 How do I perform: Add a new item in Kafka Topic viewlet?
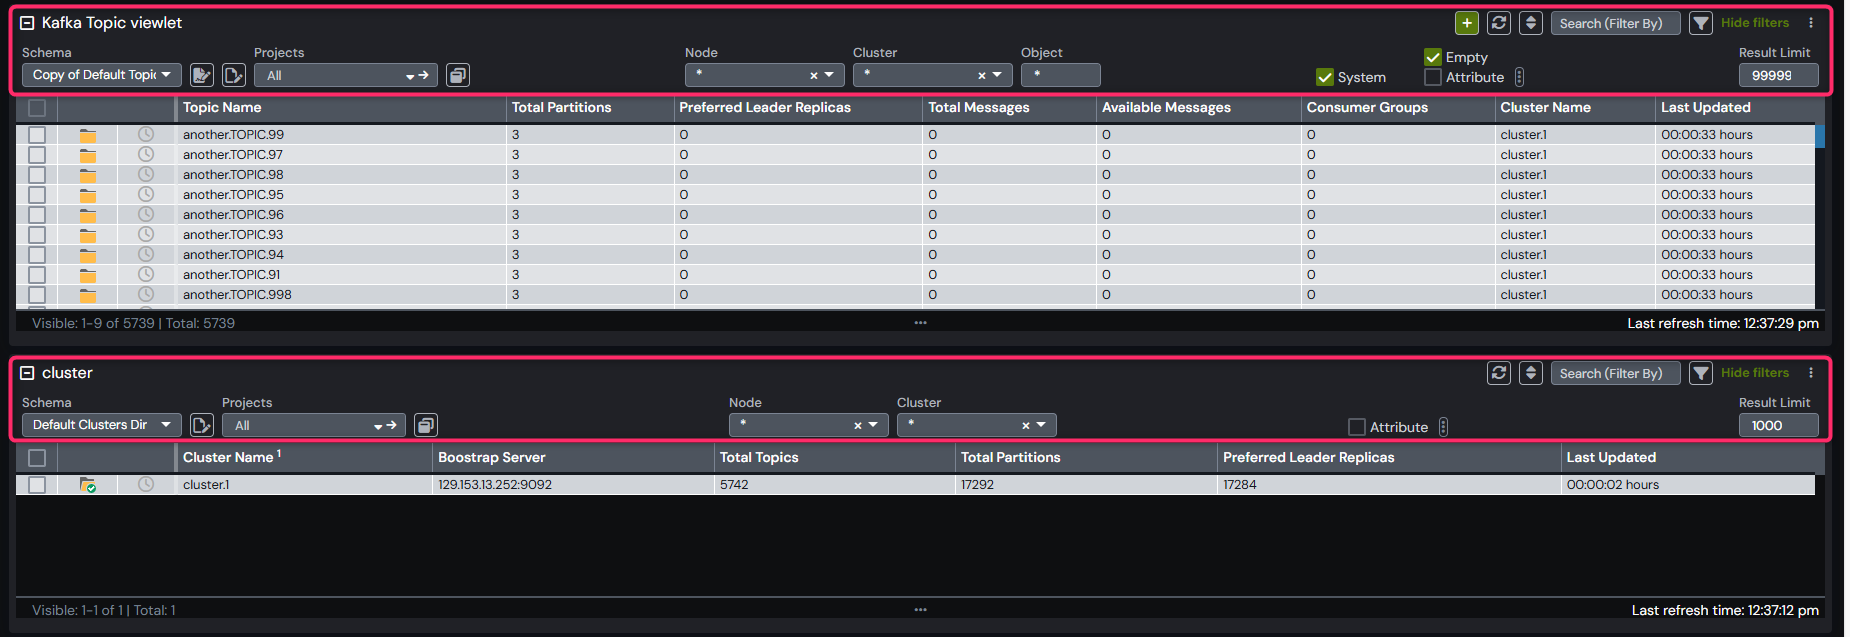click(1466, 23)
